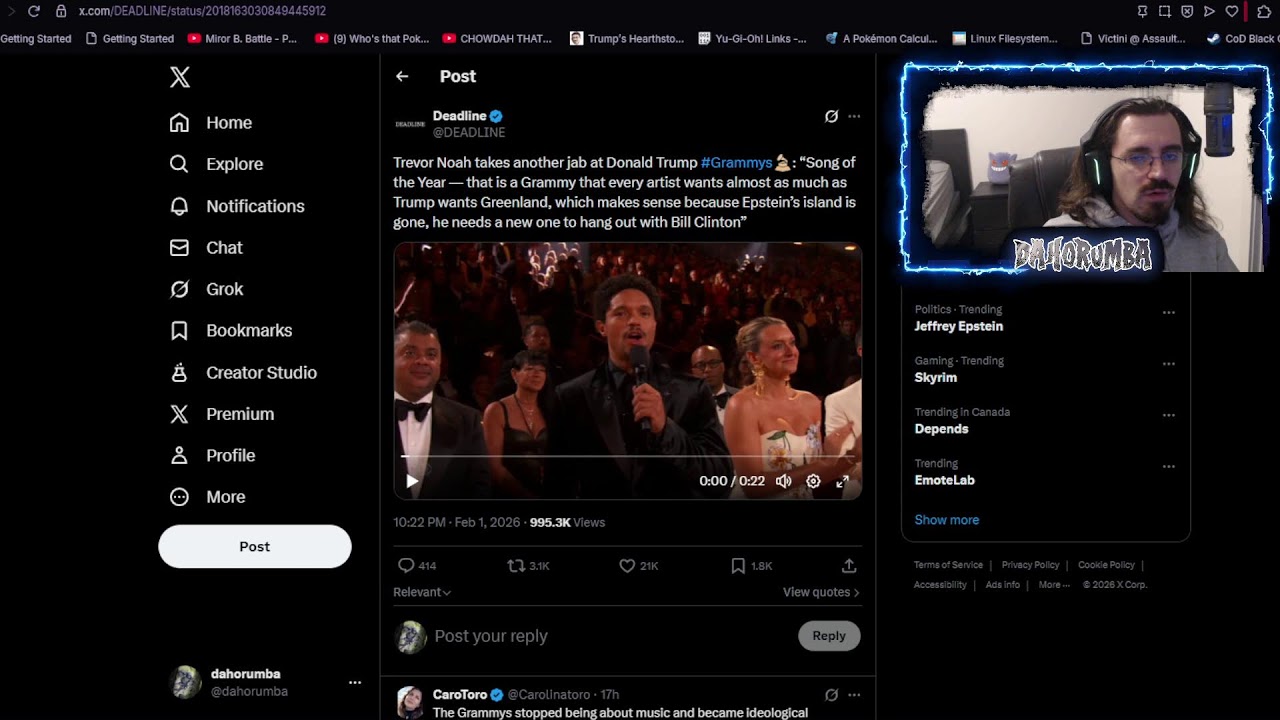Mute the video with the speaker icon
This screenshot has height=720, width=1280.
(784, 481)
